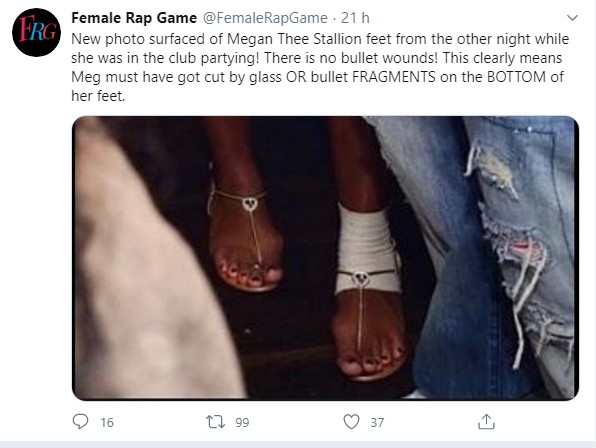Visit the @FemaleRapGame handle link
Viewport: 596px width, 448px height.
265,18
